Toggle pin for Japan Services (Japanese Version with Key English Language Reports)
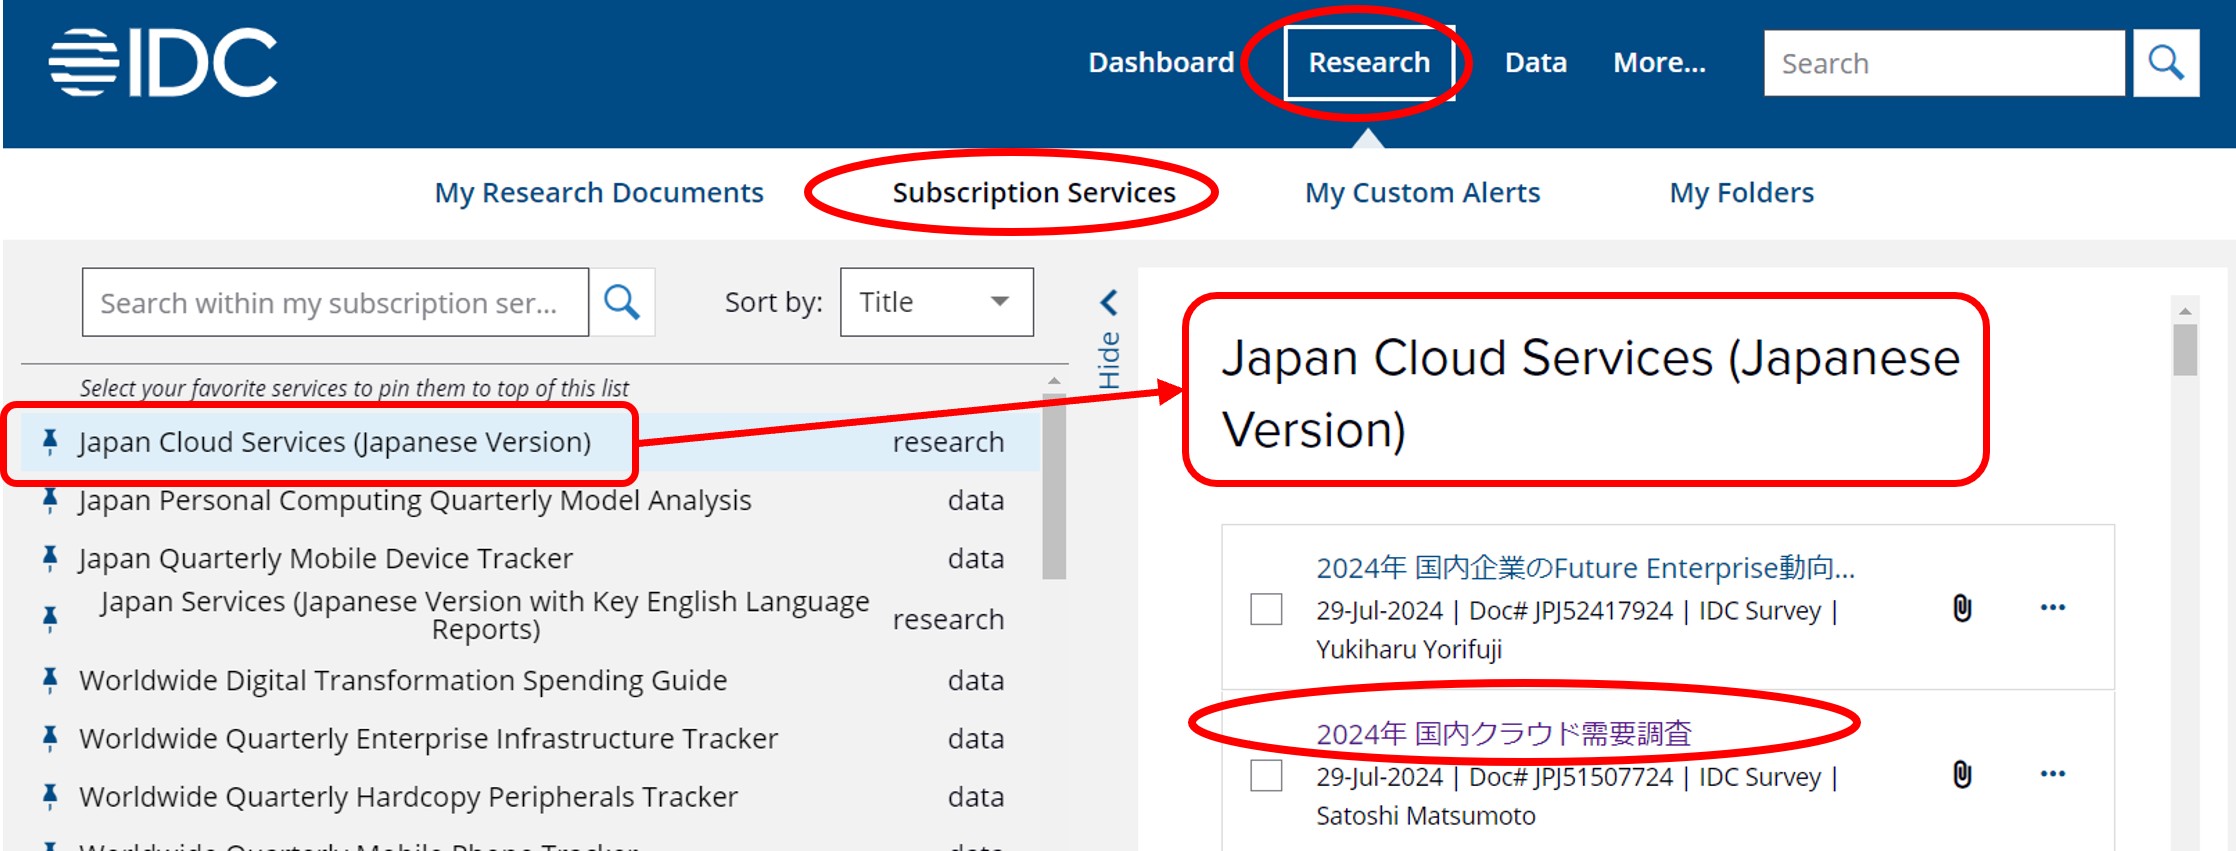2236x851 pixels. 50,619
